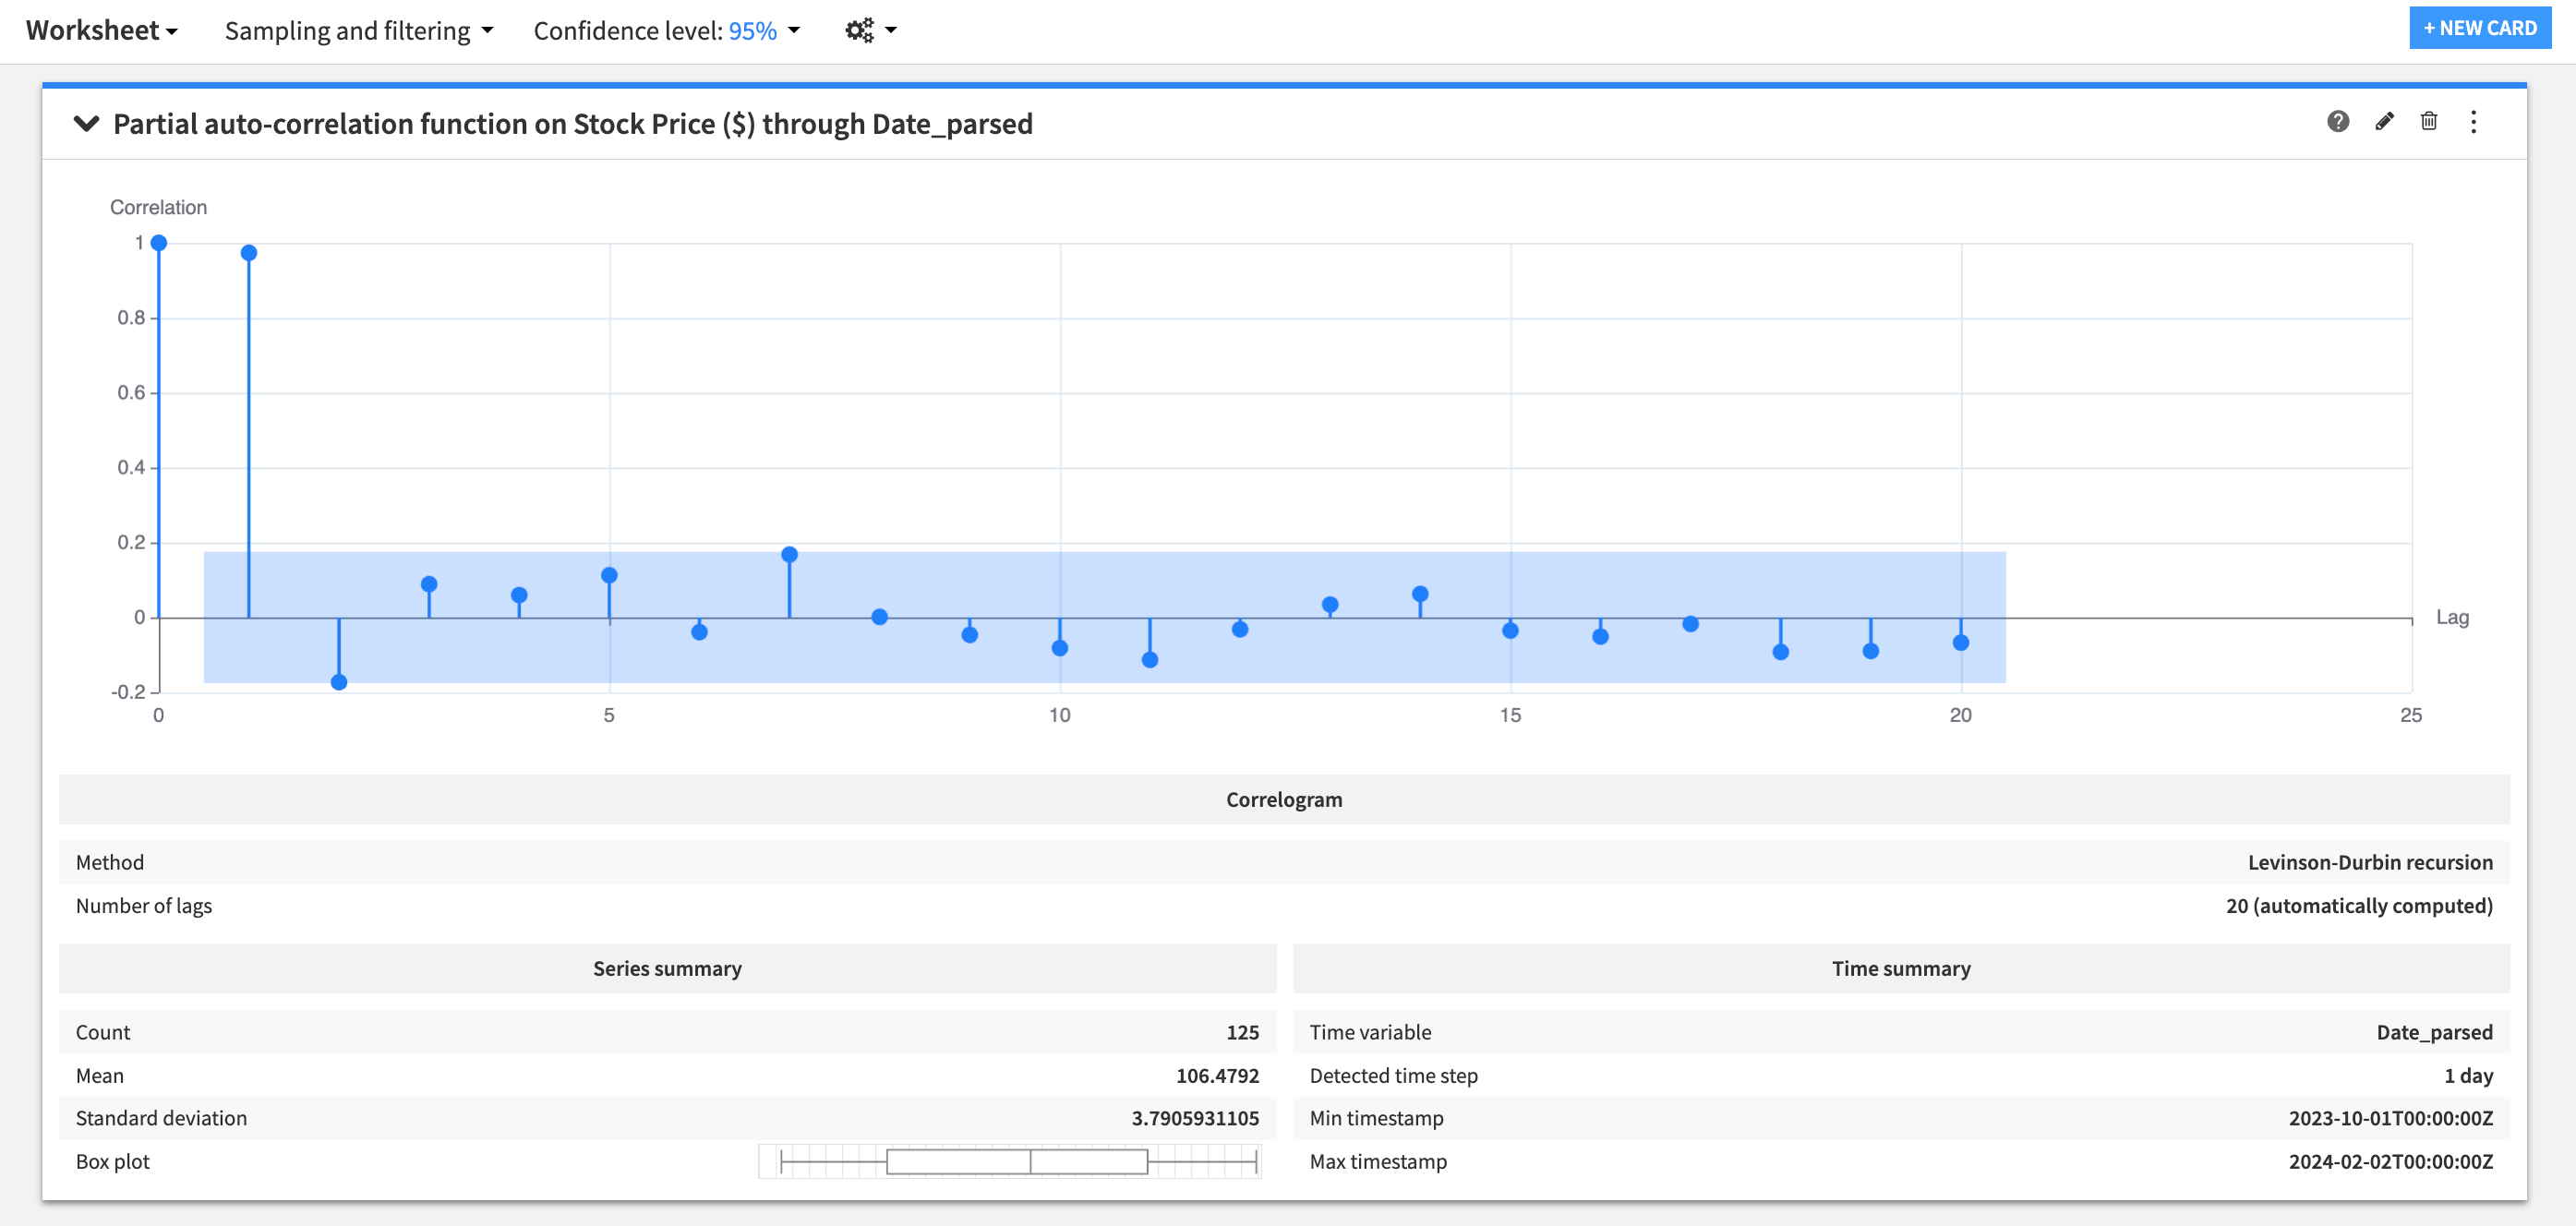Image resolution: width=2576 pixels, height=1226 pixels.
Task: Click the lag 1 data point
Action: point(249,253)
